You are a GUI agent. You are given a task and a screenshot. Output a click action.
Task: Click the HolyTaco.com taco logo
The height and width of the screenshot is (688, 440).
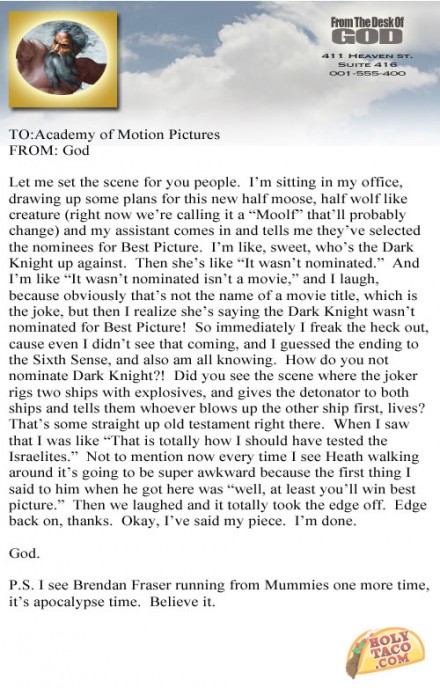click(x=385, y=652)
